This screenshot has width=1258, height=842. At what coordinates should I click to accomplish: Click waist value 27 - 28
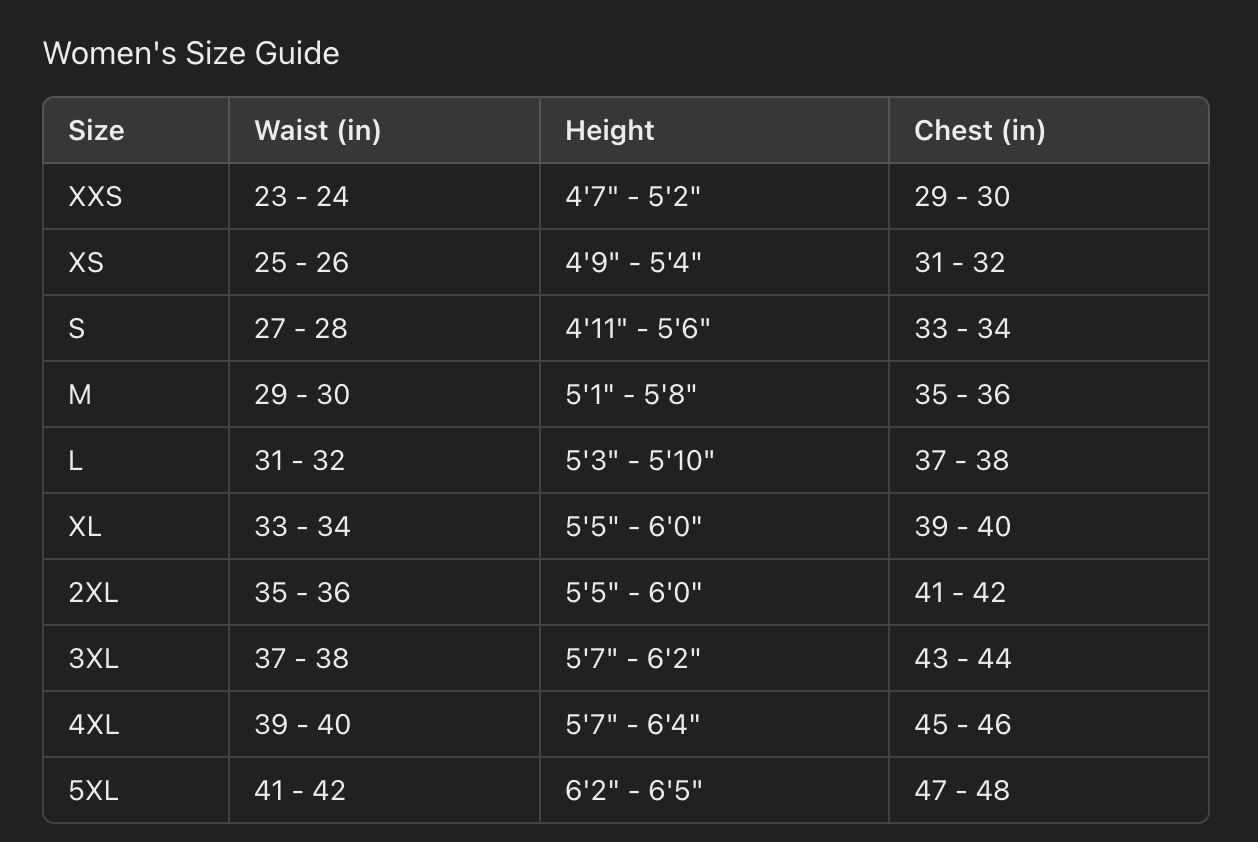301,328
